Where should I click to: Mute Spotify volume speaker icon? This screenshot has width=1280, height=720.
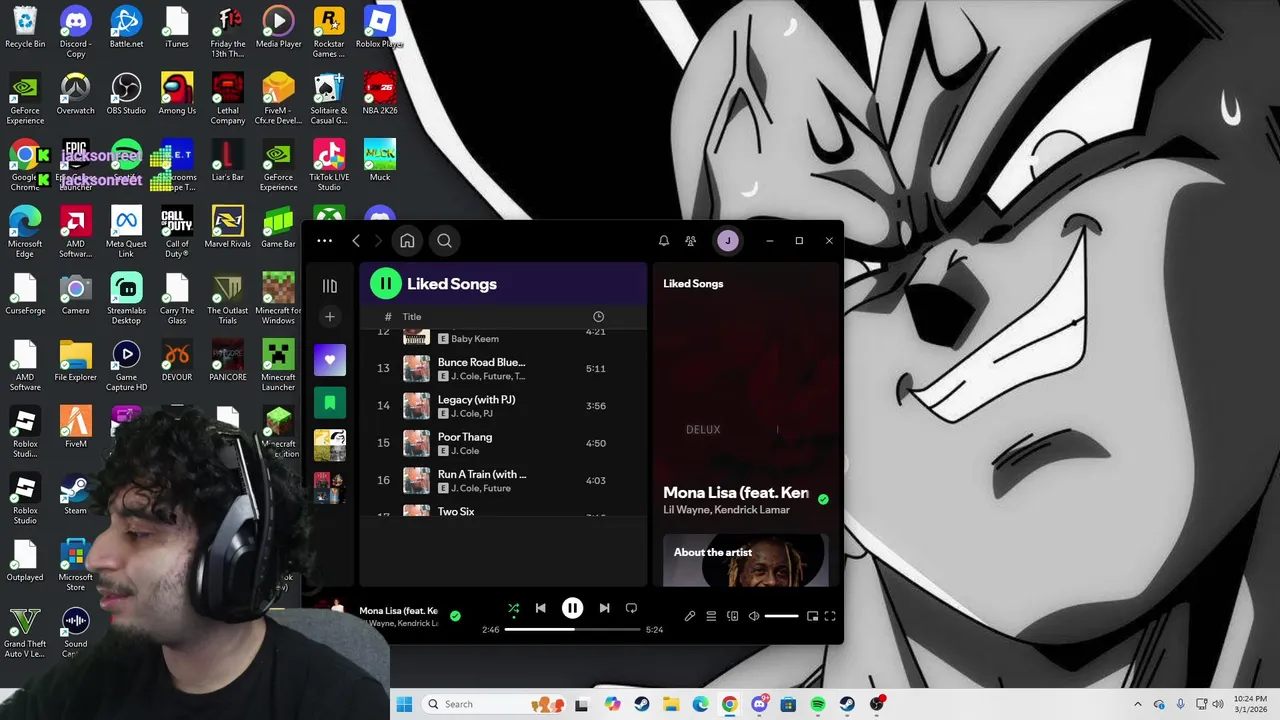[x=754, y=616]
